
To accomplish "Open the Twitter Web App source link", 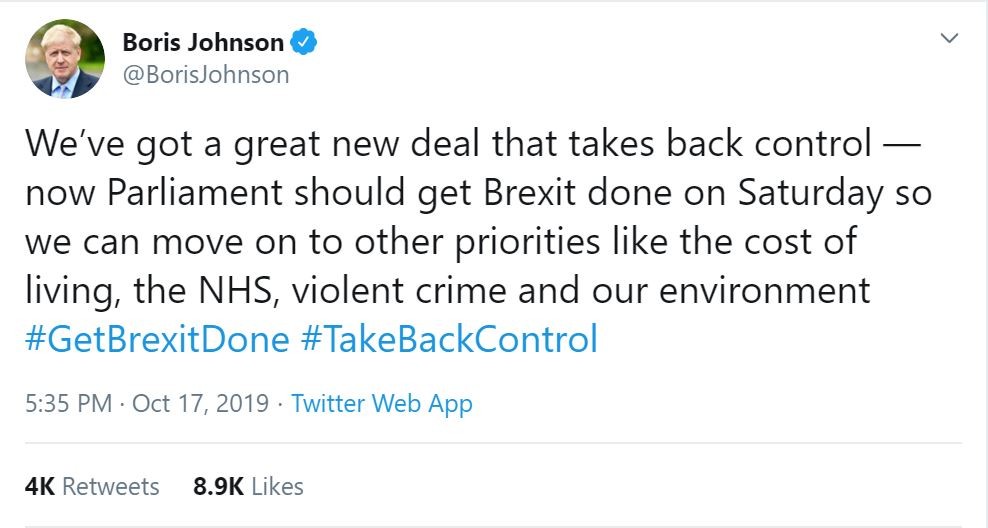I will click(x=381, y=404).
